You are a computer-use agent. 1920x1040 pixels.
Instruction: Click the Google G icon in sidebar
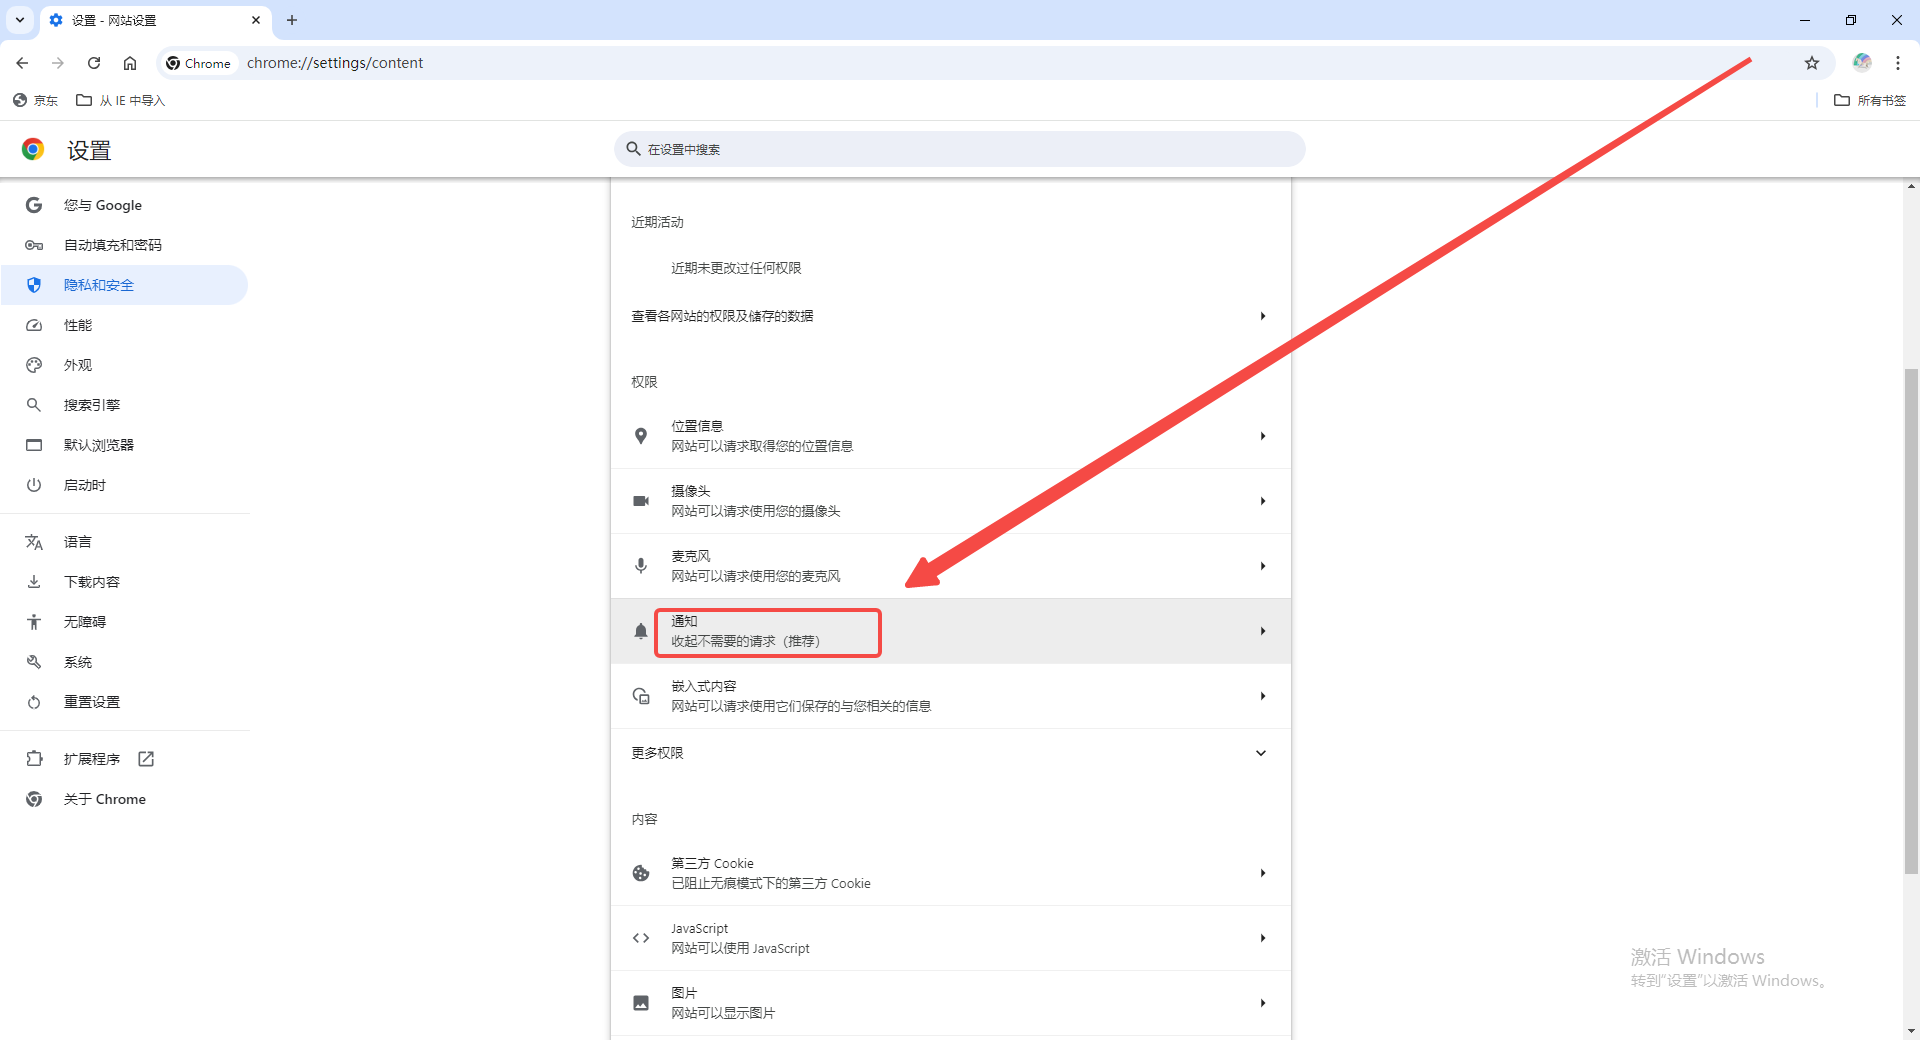click(34, 205)
